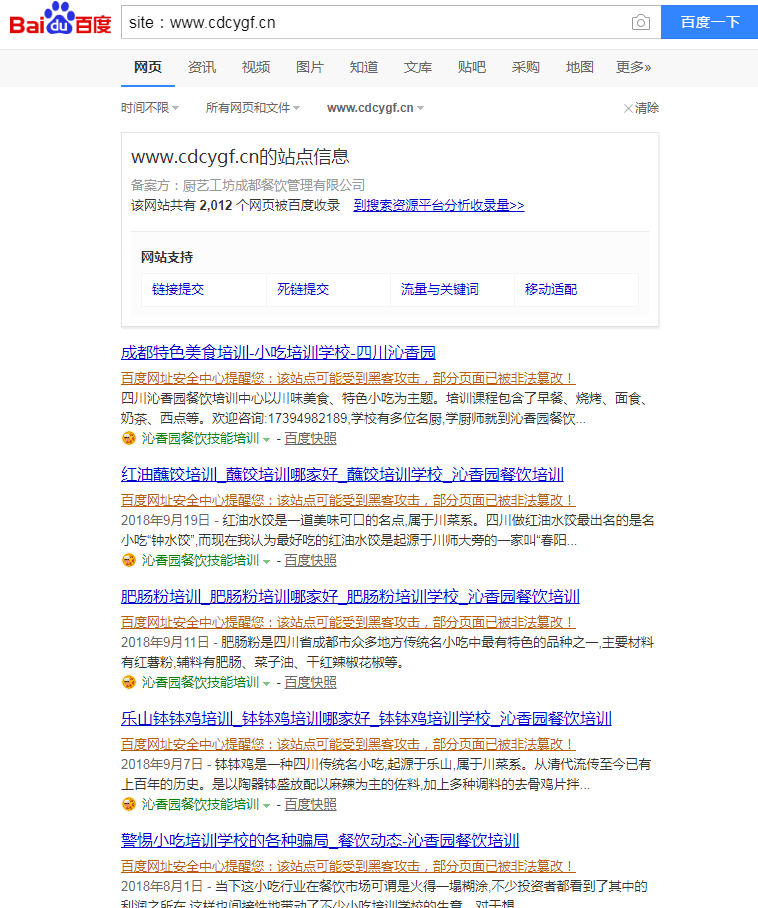Switch to the 资讯 tab

pyautogui.click(x=202, y=67)
